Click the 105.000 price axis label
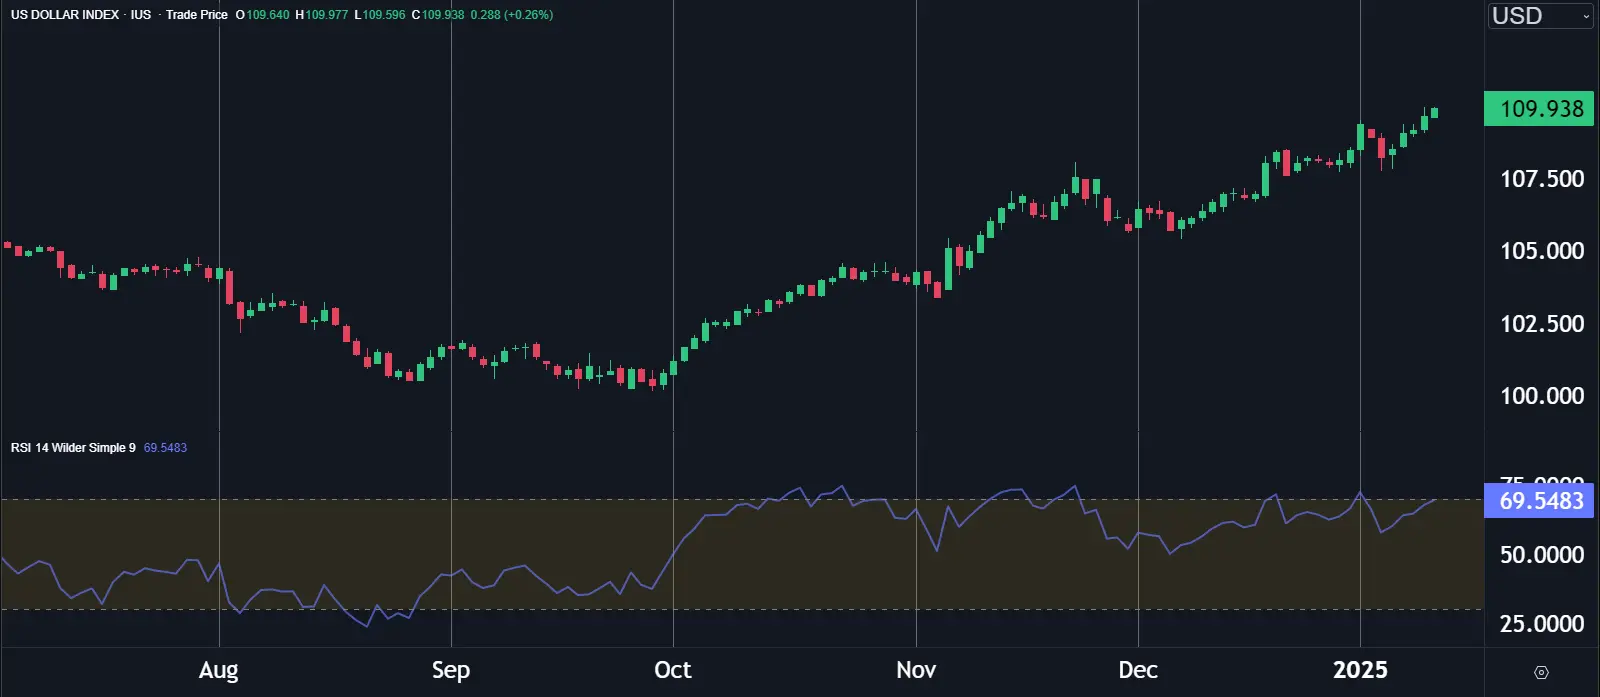The width and height of the screenshot is (1600, 697). pos(1542,251)
